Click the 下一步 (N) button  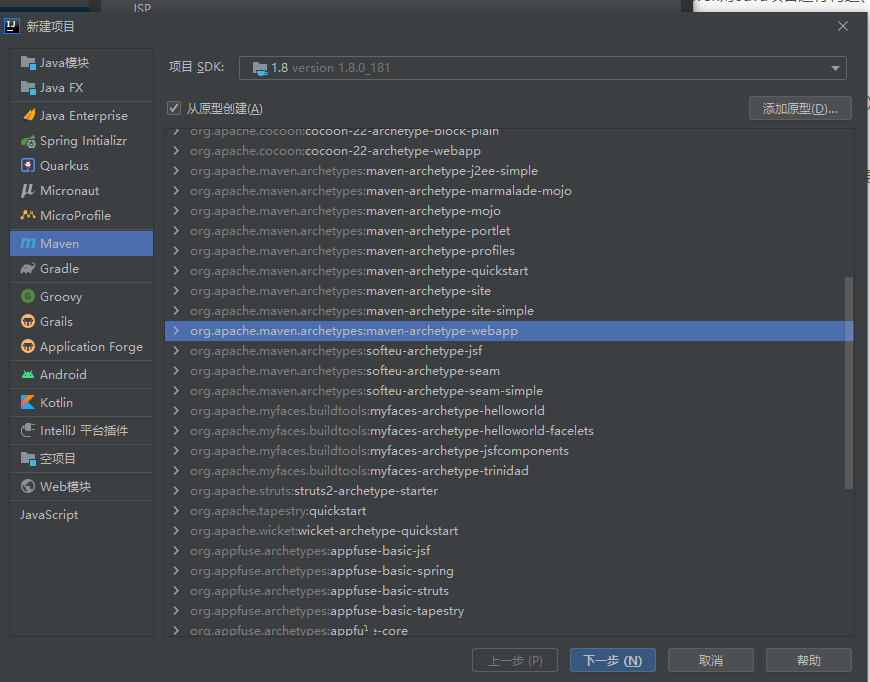coord(613,660)
